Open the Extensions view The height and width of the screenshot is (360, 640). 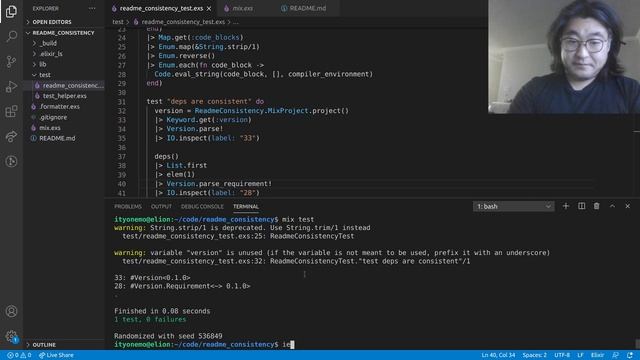point(11,111)
